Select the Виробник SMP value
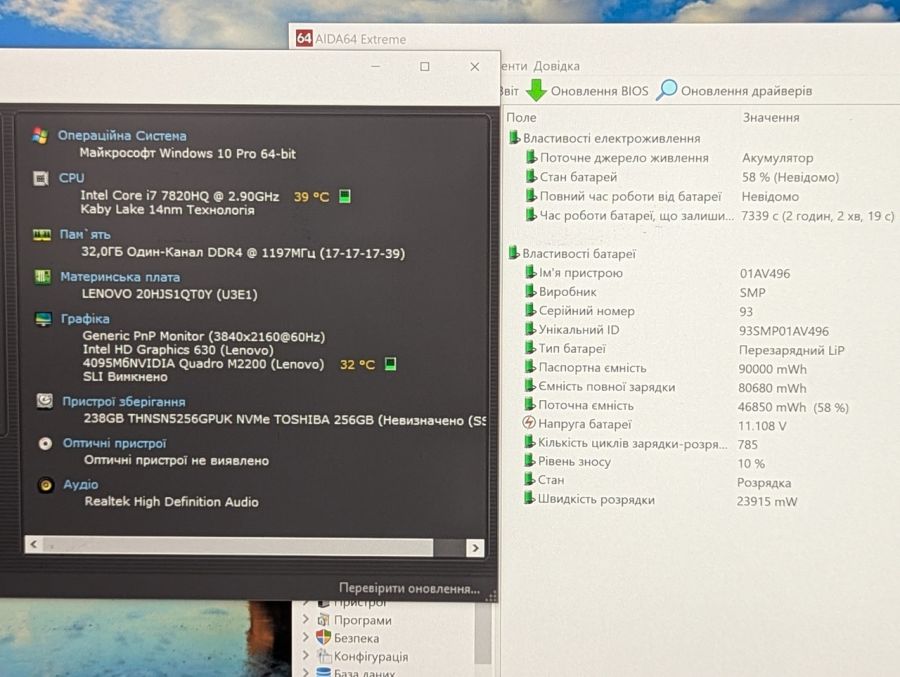The image size is (900, 677). tap(752, 292)
